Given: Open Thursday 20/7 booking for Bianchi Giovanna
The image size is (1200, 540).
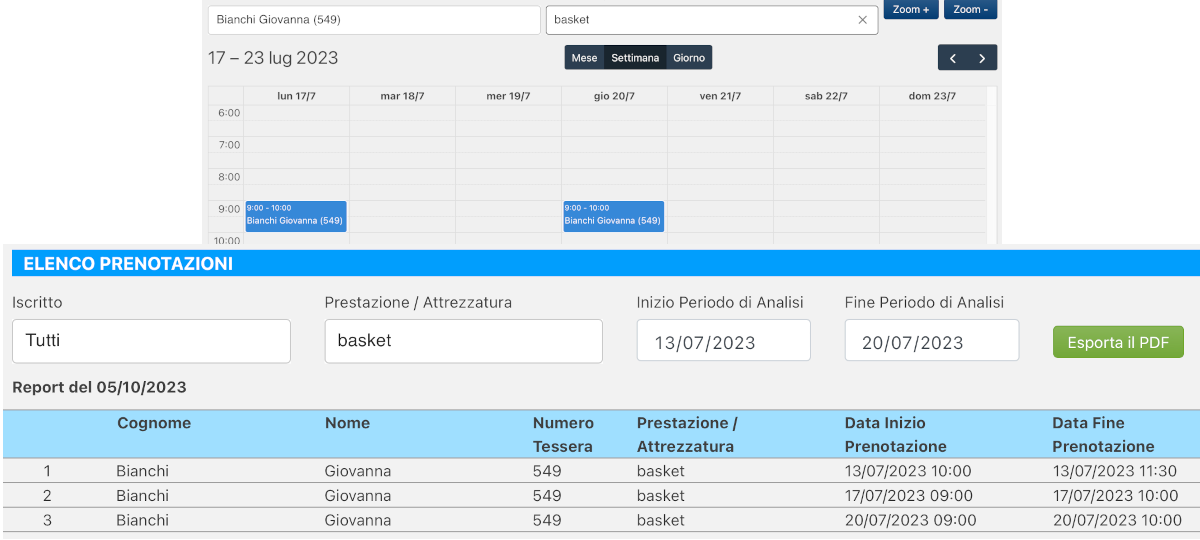Looking at the screenshot, I should pyautogui.click(x=613, y=216).
